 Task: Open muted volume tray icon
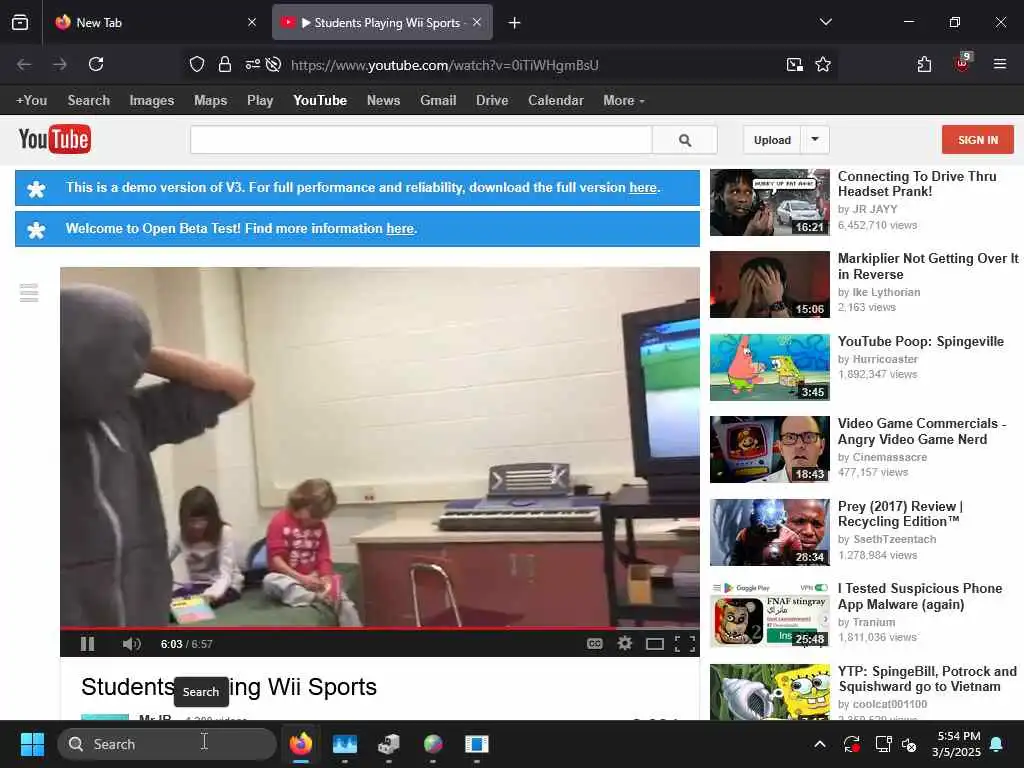[x=908, y=744]
